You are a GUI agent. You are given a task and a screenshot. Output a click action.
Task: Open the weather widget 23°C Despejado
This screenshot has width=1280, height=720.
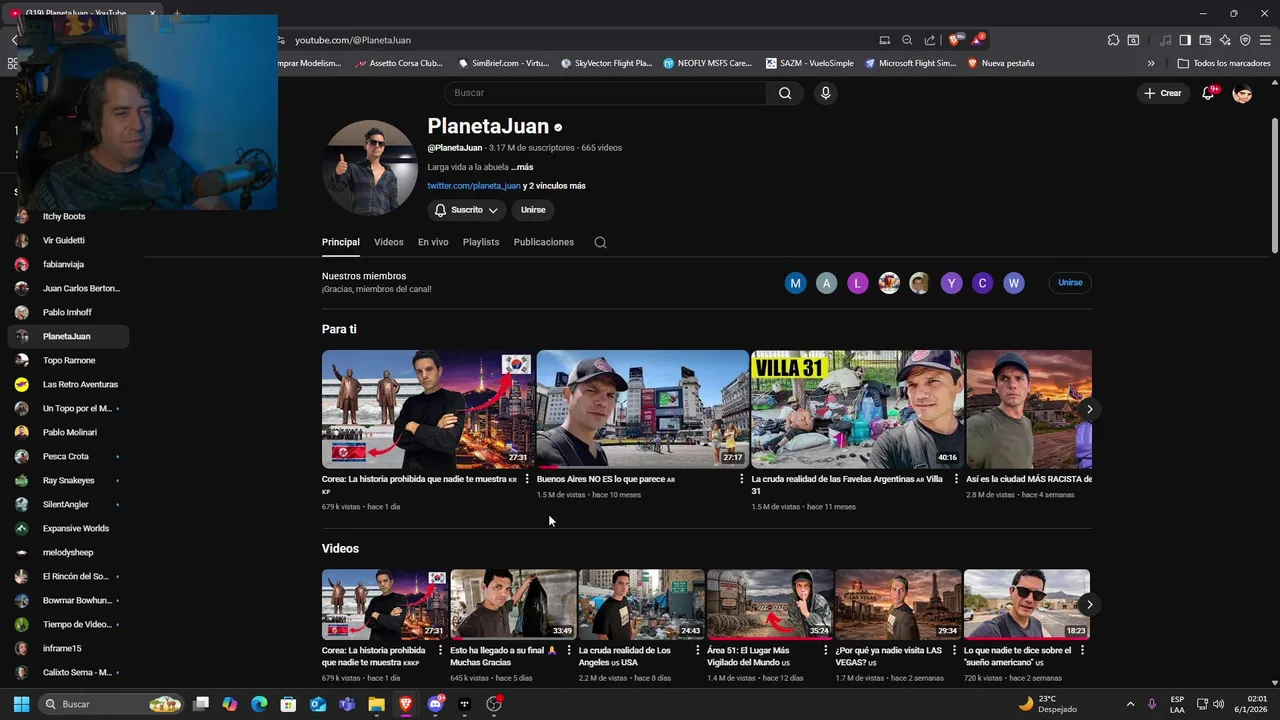[1047, 704]
